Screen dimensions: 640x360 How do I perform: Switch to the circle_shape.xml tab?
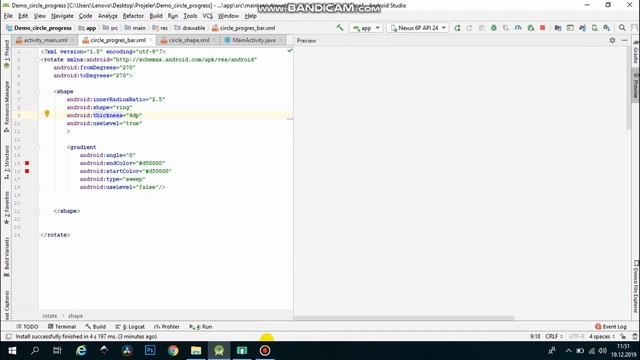[x=189, y=40]
